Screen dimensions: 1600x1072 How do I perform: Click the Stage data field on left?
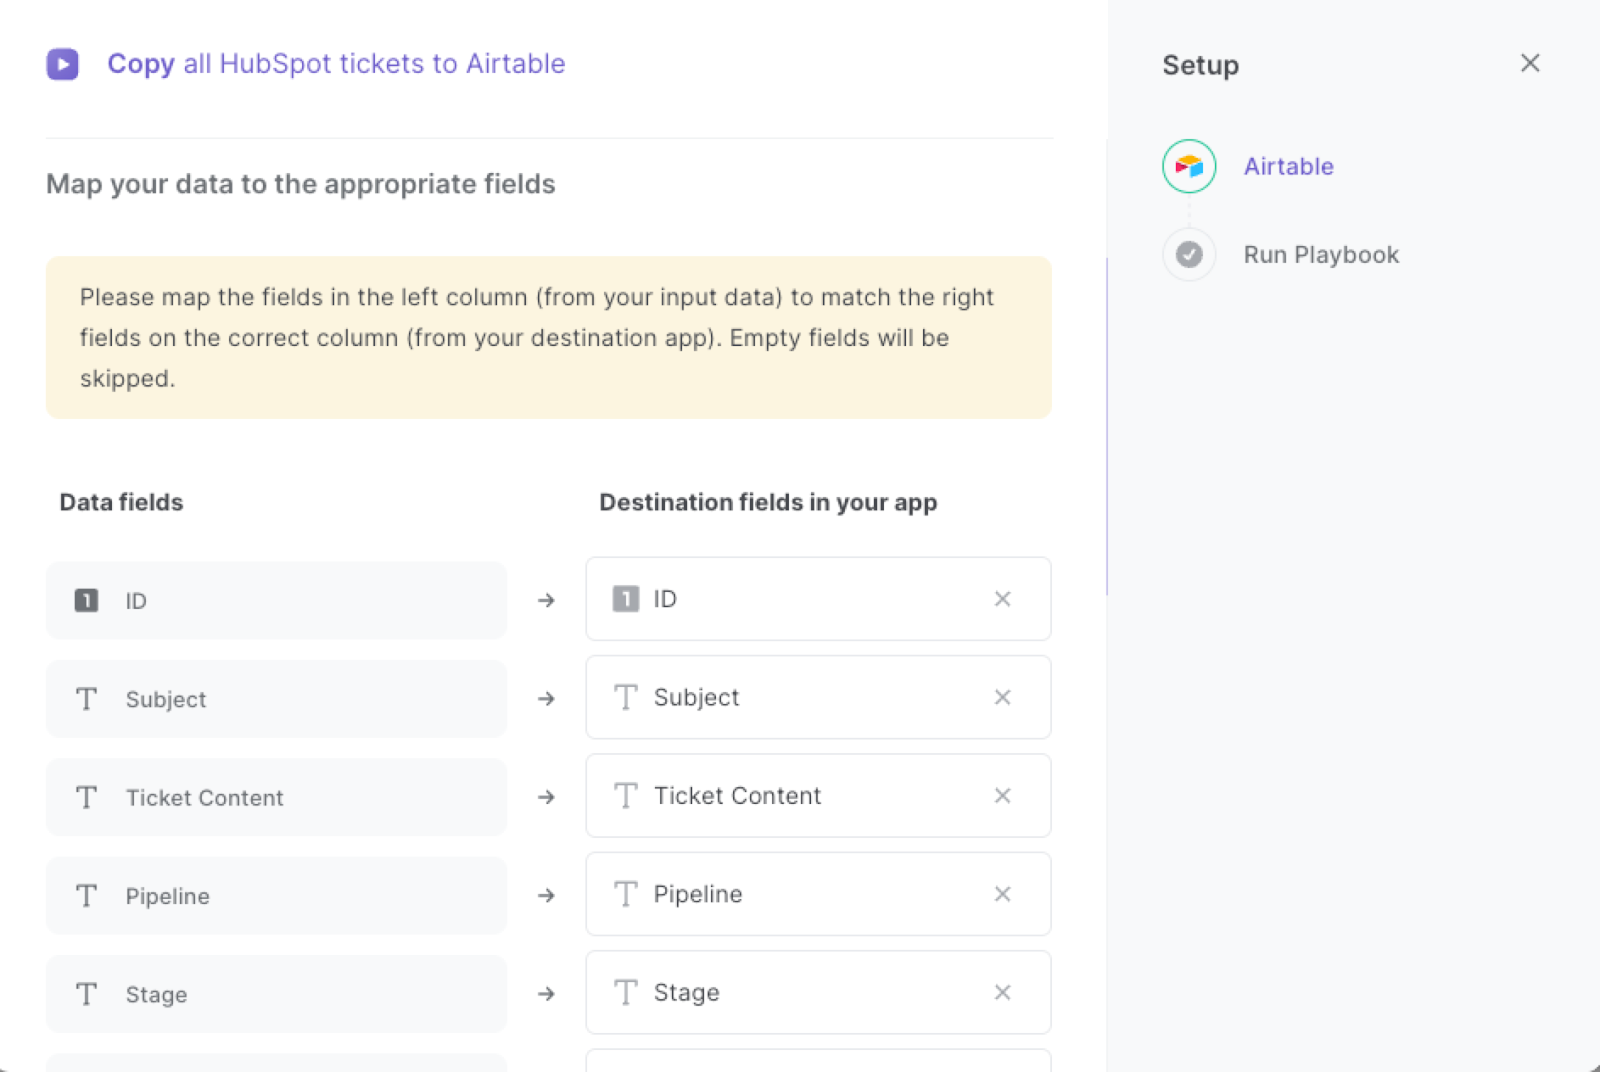pos(276,994)
